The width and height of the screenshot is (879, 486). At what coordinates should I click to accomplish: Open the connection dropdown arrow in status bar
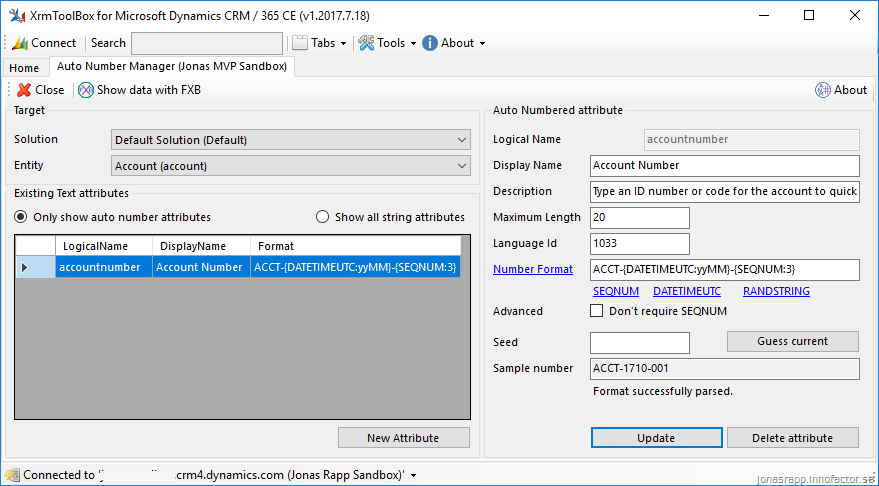[x=414, y=476]
